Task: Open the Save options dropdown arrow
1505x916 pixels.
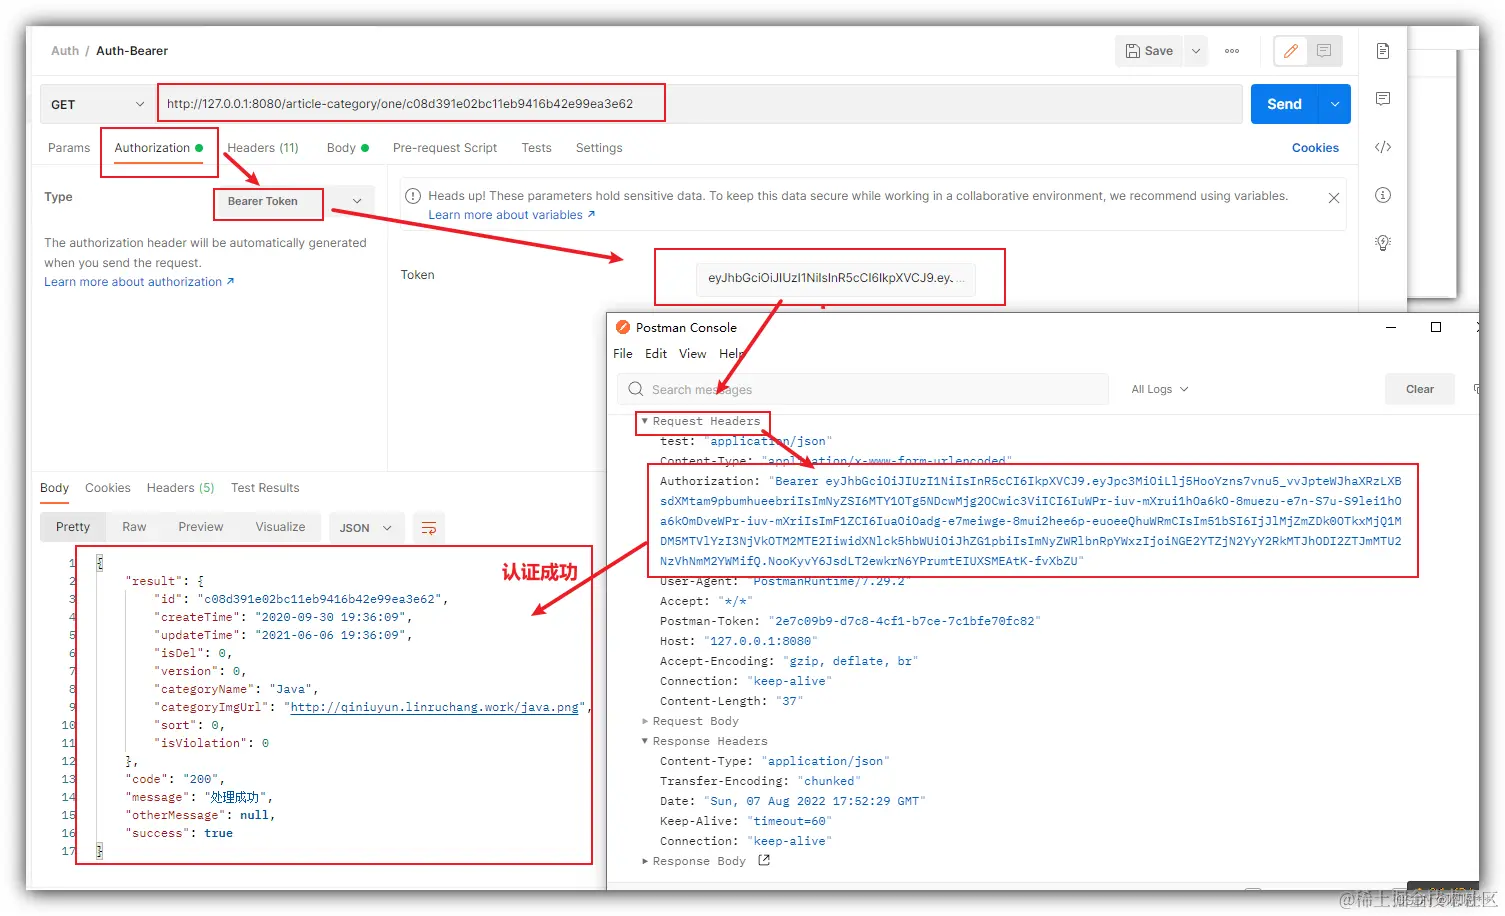Action: (1196, 51)
